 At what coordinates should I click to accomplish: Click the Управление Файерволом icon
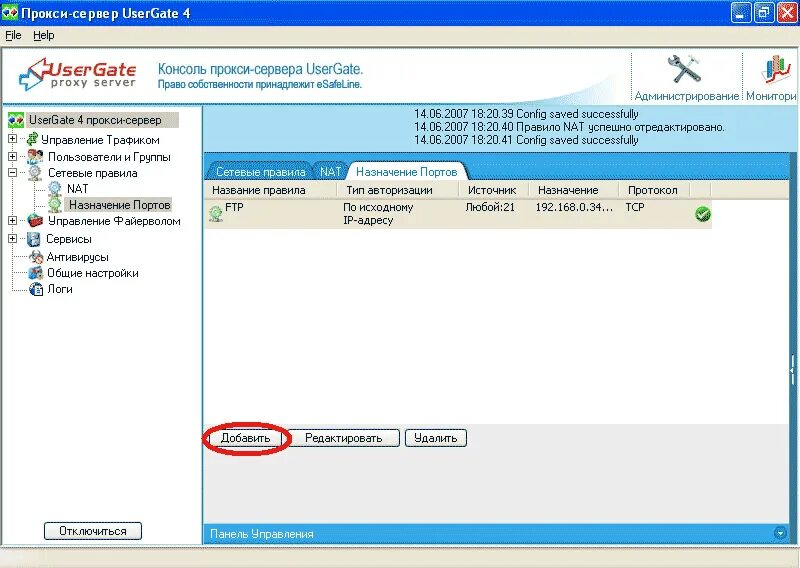coord(35,220)
